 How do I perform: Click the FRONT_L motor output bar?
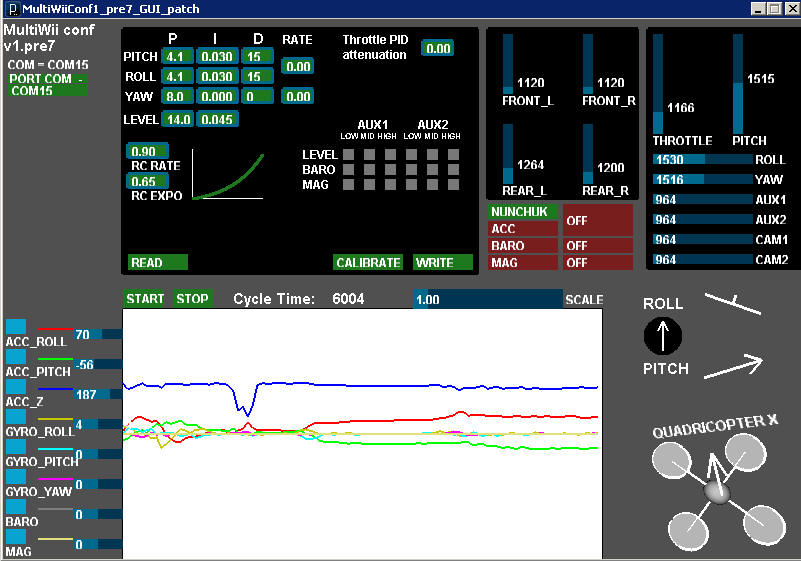coord(508,64)
